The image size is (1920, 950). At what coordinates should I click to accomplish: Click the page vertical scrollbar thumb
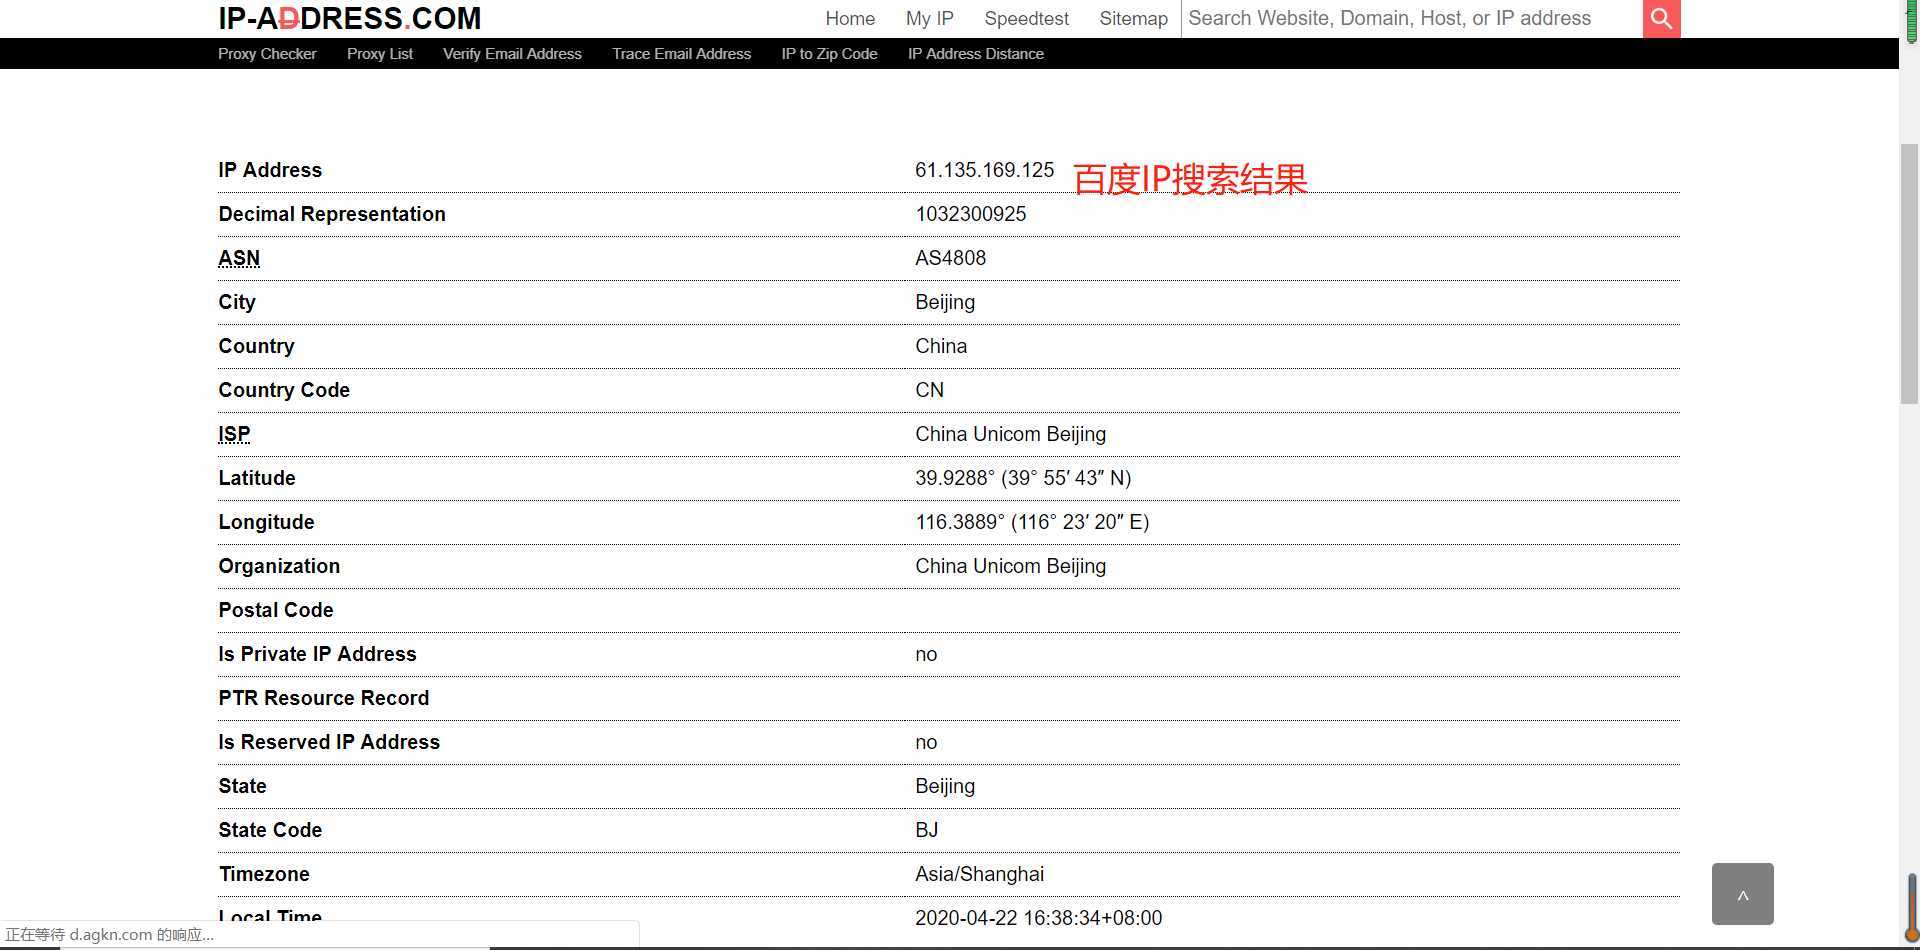(1909, 273)
